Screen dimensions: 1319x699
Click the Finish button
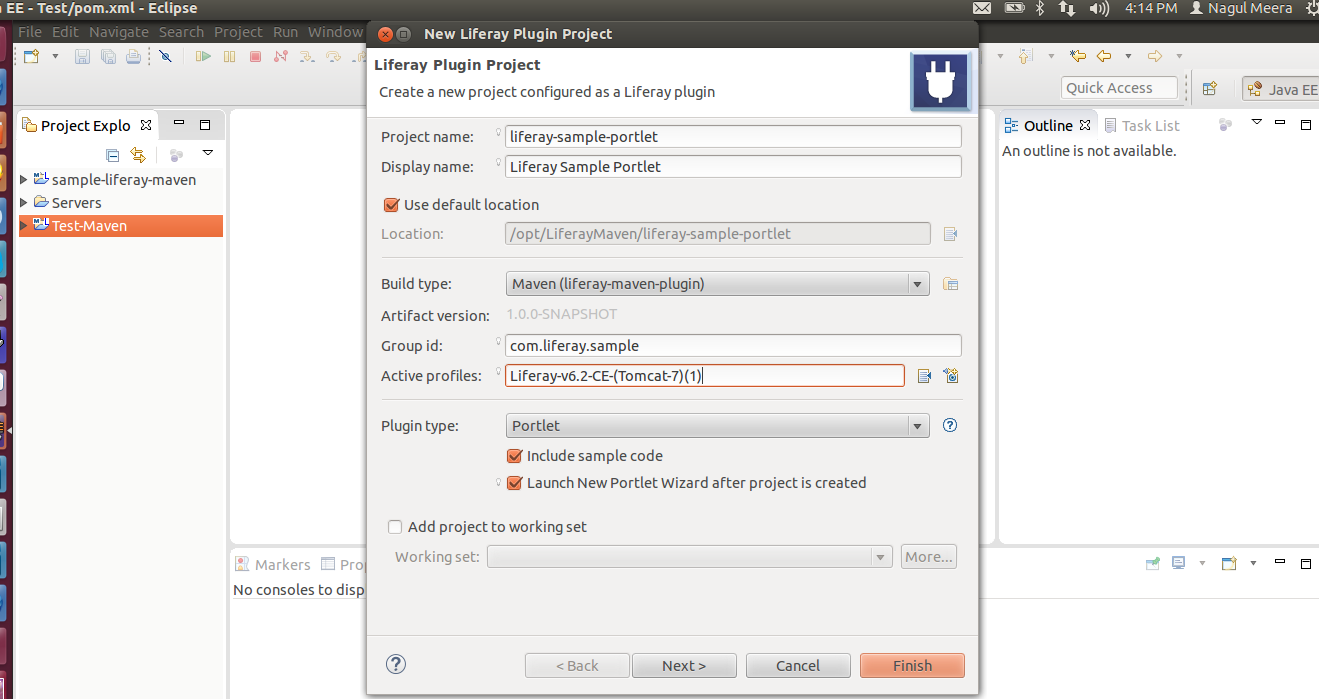tap(911, 664)
